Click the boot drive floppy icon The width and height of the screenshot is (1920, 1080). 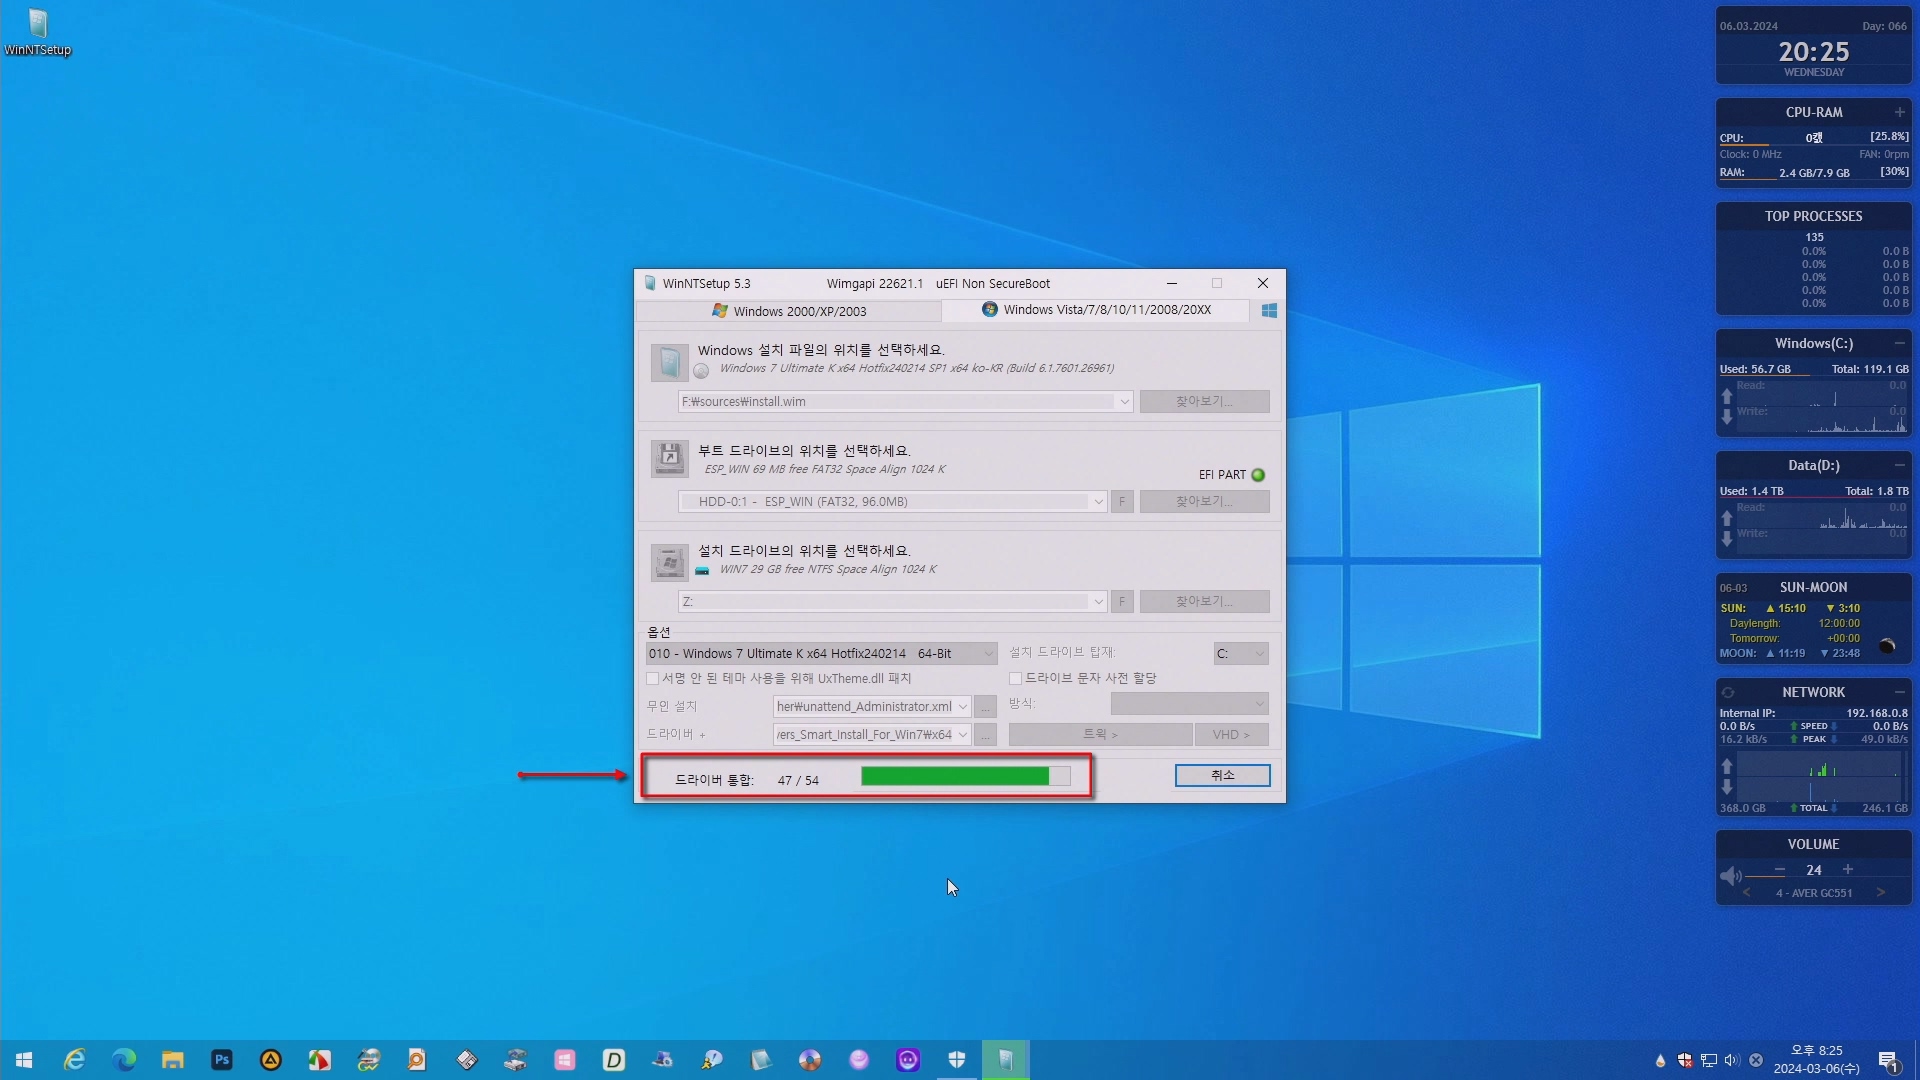click(x=669, y=458)
